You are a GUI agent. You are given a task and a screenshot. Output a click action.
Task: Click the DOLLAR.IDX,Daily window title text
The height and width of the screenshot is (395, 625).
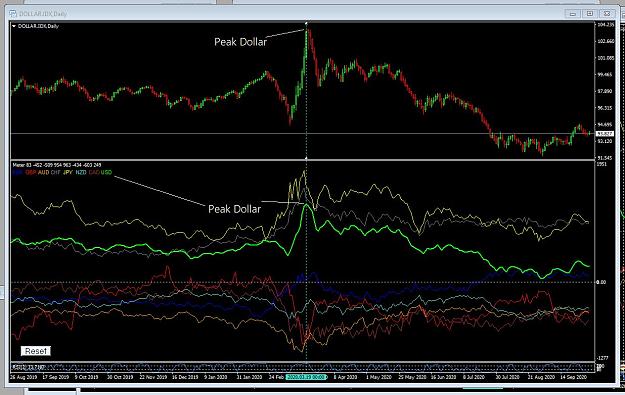pos(43,14)
